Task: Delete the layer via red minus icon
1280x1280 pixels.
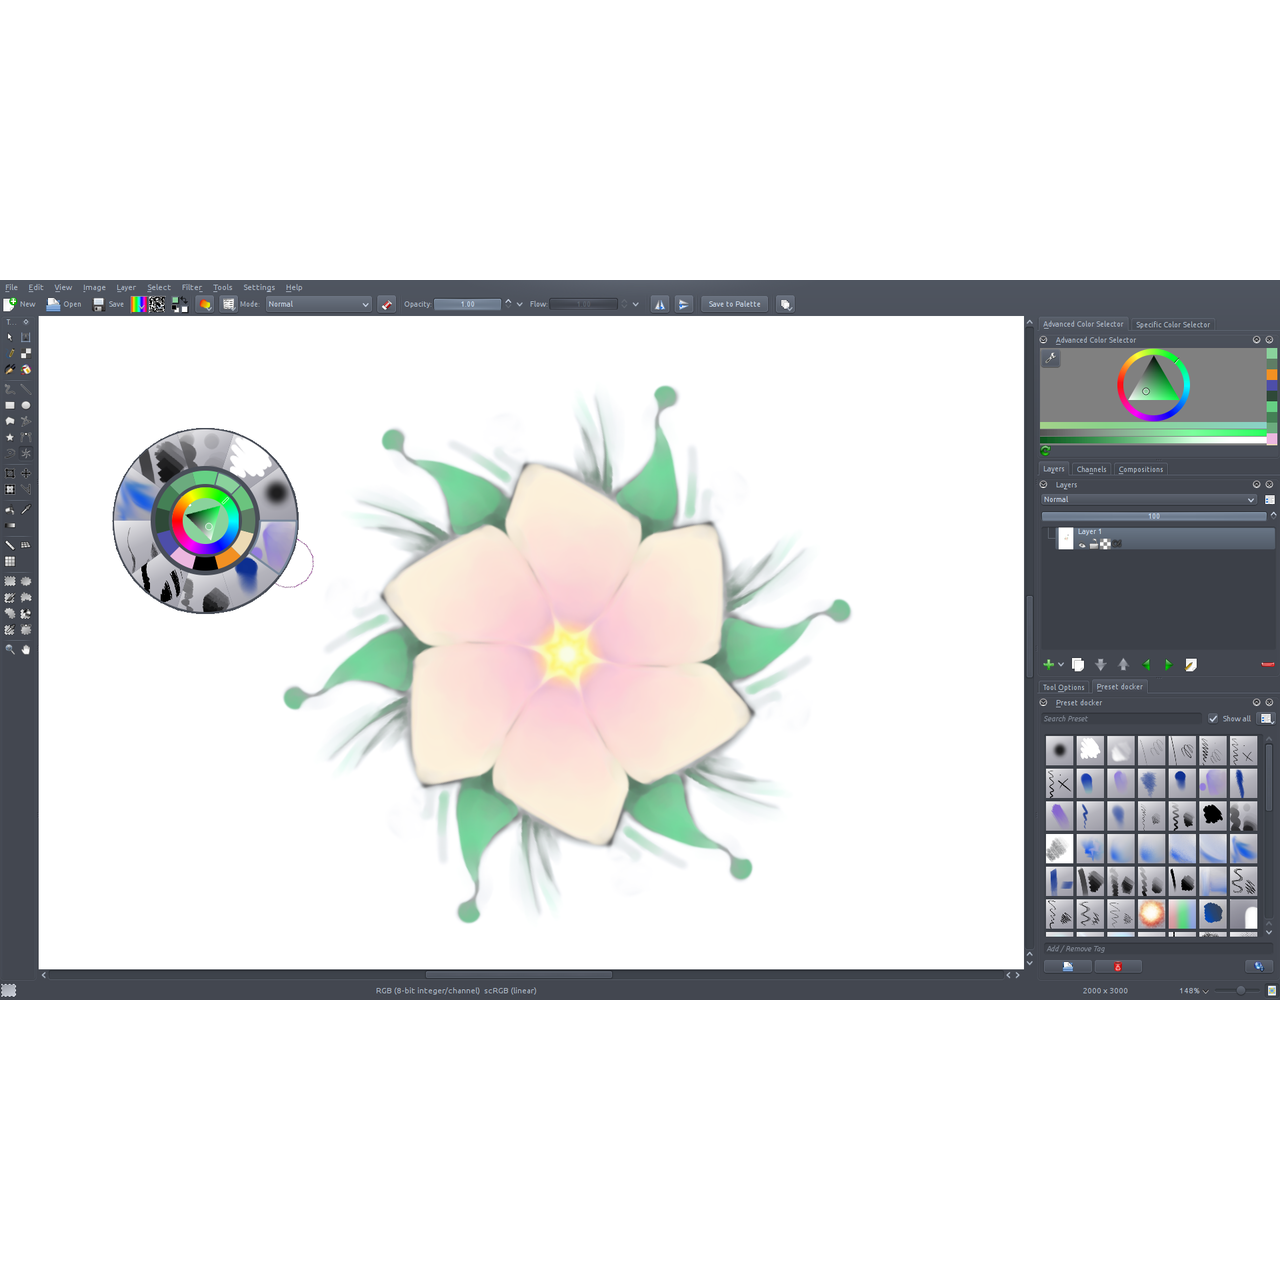Action: (1267, 664)
